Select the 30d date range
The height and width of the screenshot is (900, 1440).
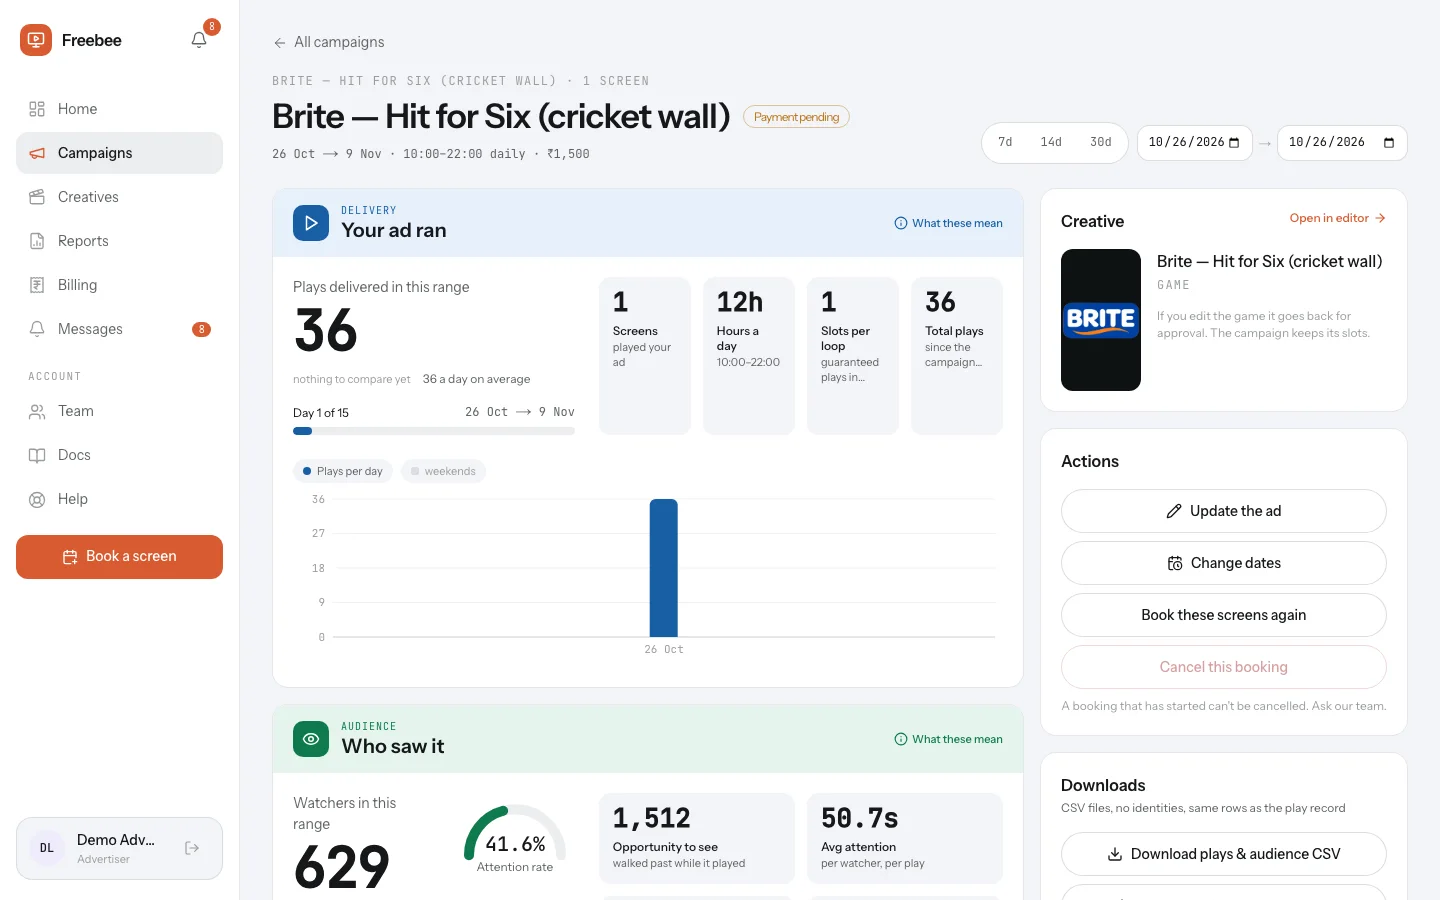[1101, 143]
